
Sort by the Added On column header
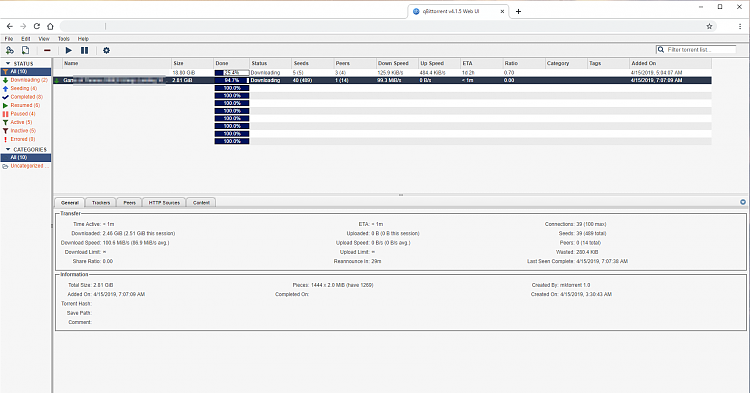670,63
